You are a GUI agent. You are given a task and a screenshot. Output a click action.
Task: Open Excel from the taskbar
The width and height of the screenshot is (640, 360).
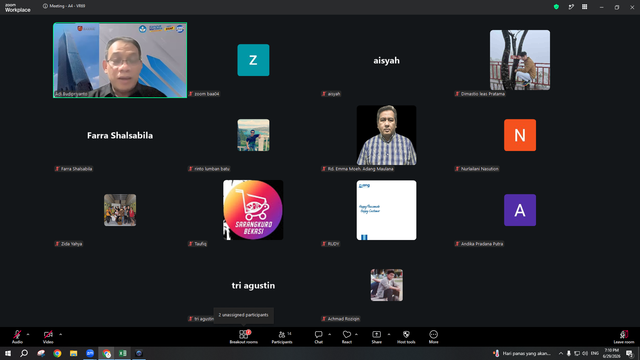[x=122, y=353]
